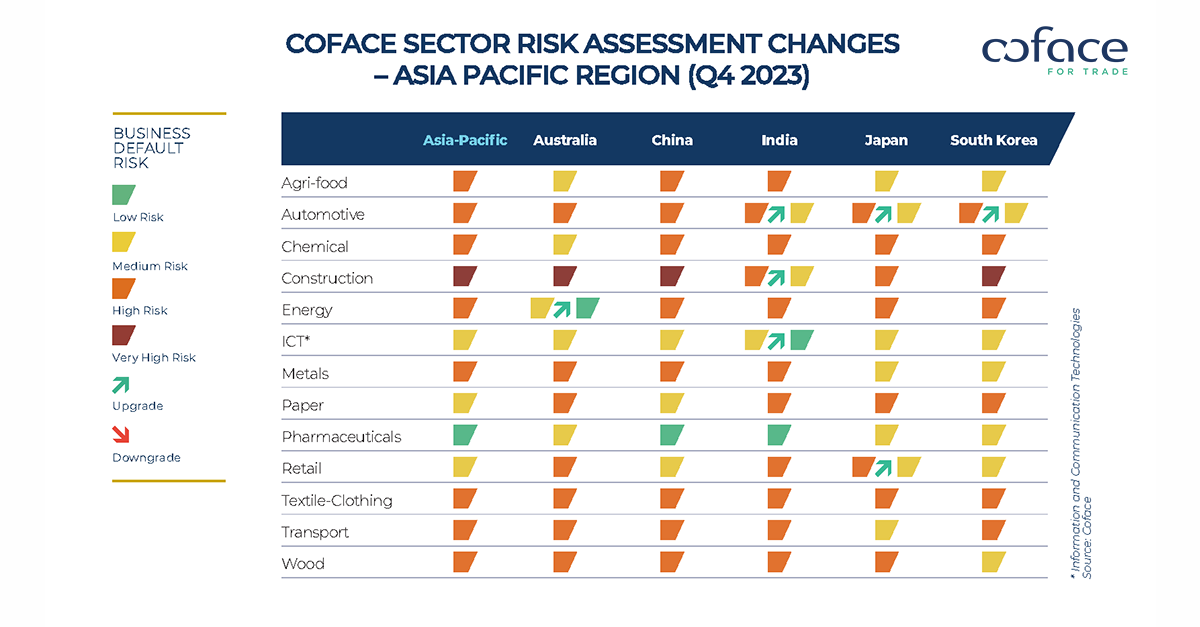Click the Coface For Trade logo
The image size is (1200, 627).
click(x=1054, y=52)
